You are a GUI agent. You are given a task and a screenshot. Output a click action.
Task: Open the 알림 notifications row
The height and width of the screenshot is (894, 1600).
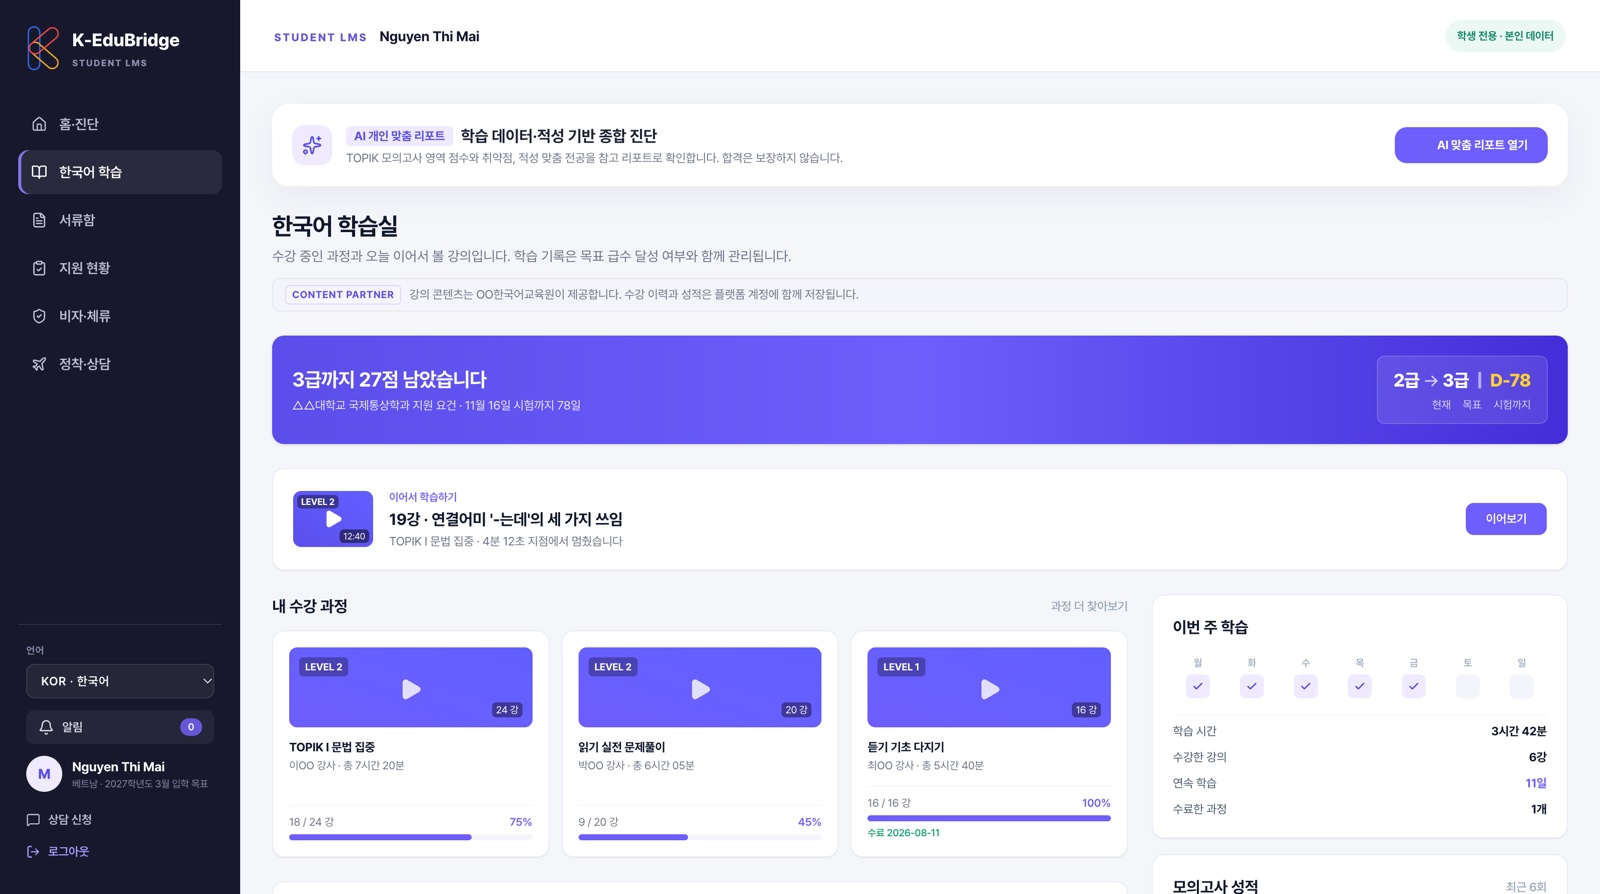pyautogui.click(x=120, y=727)
